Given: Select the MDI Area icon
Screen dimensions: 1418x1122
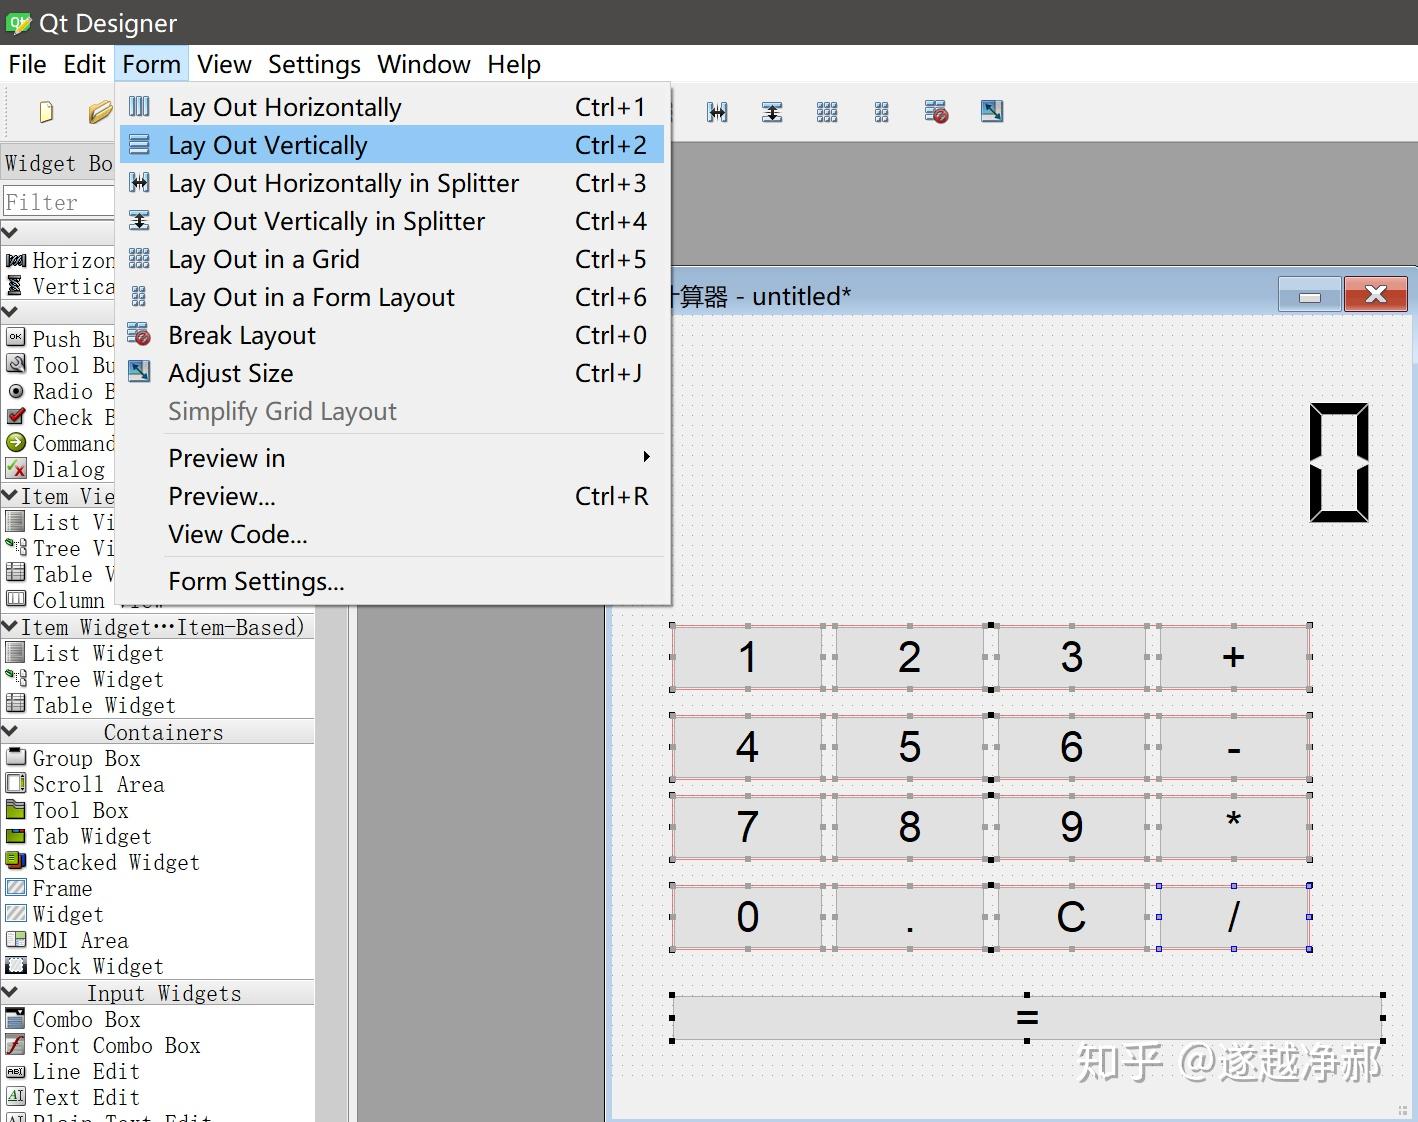Looking at the screenshot, I should pyautogui.click(x=16, y=939).
